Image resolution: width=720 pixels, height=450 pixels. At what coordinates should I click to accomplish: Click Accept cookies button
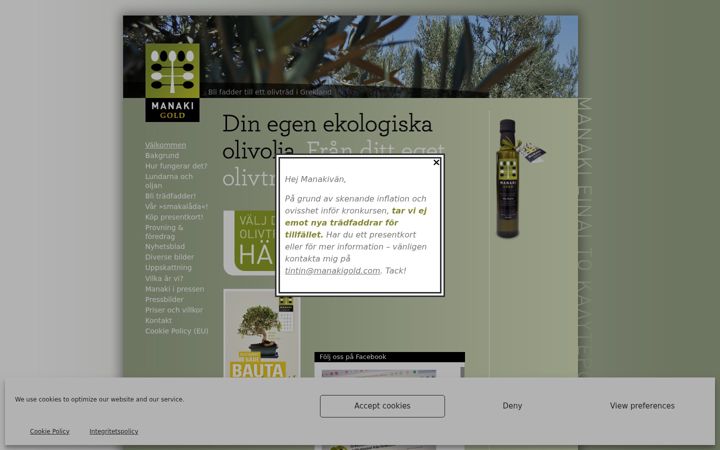click(382, 406)
